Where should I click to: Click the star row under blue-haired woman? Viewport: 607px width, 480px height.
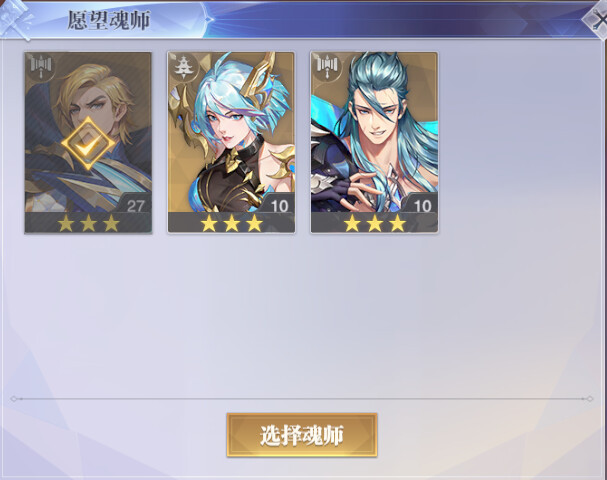click(232, 224)
